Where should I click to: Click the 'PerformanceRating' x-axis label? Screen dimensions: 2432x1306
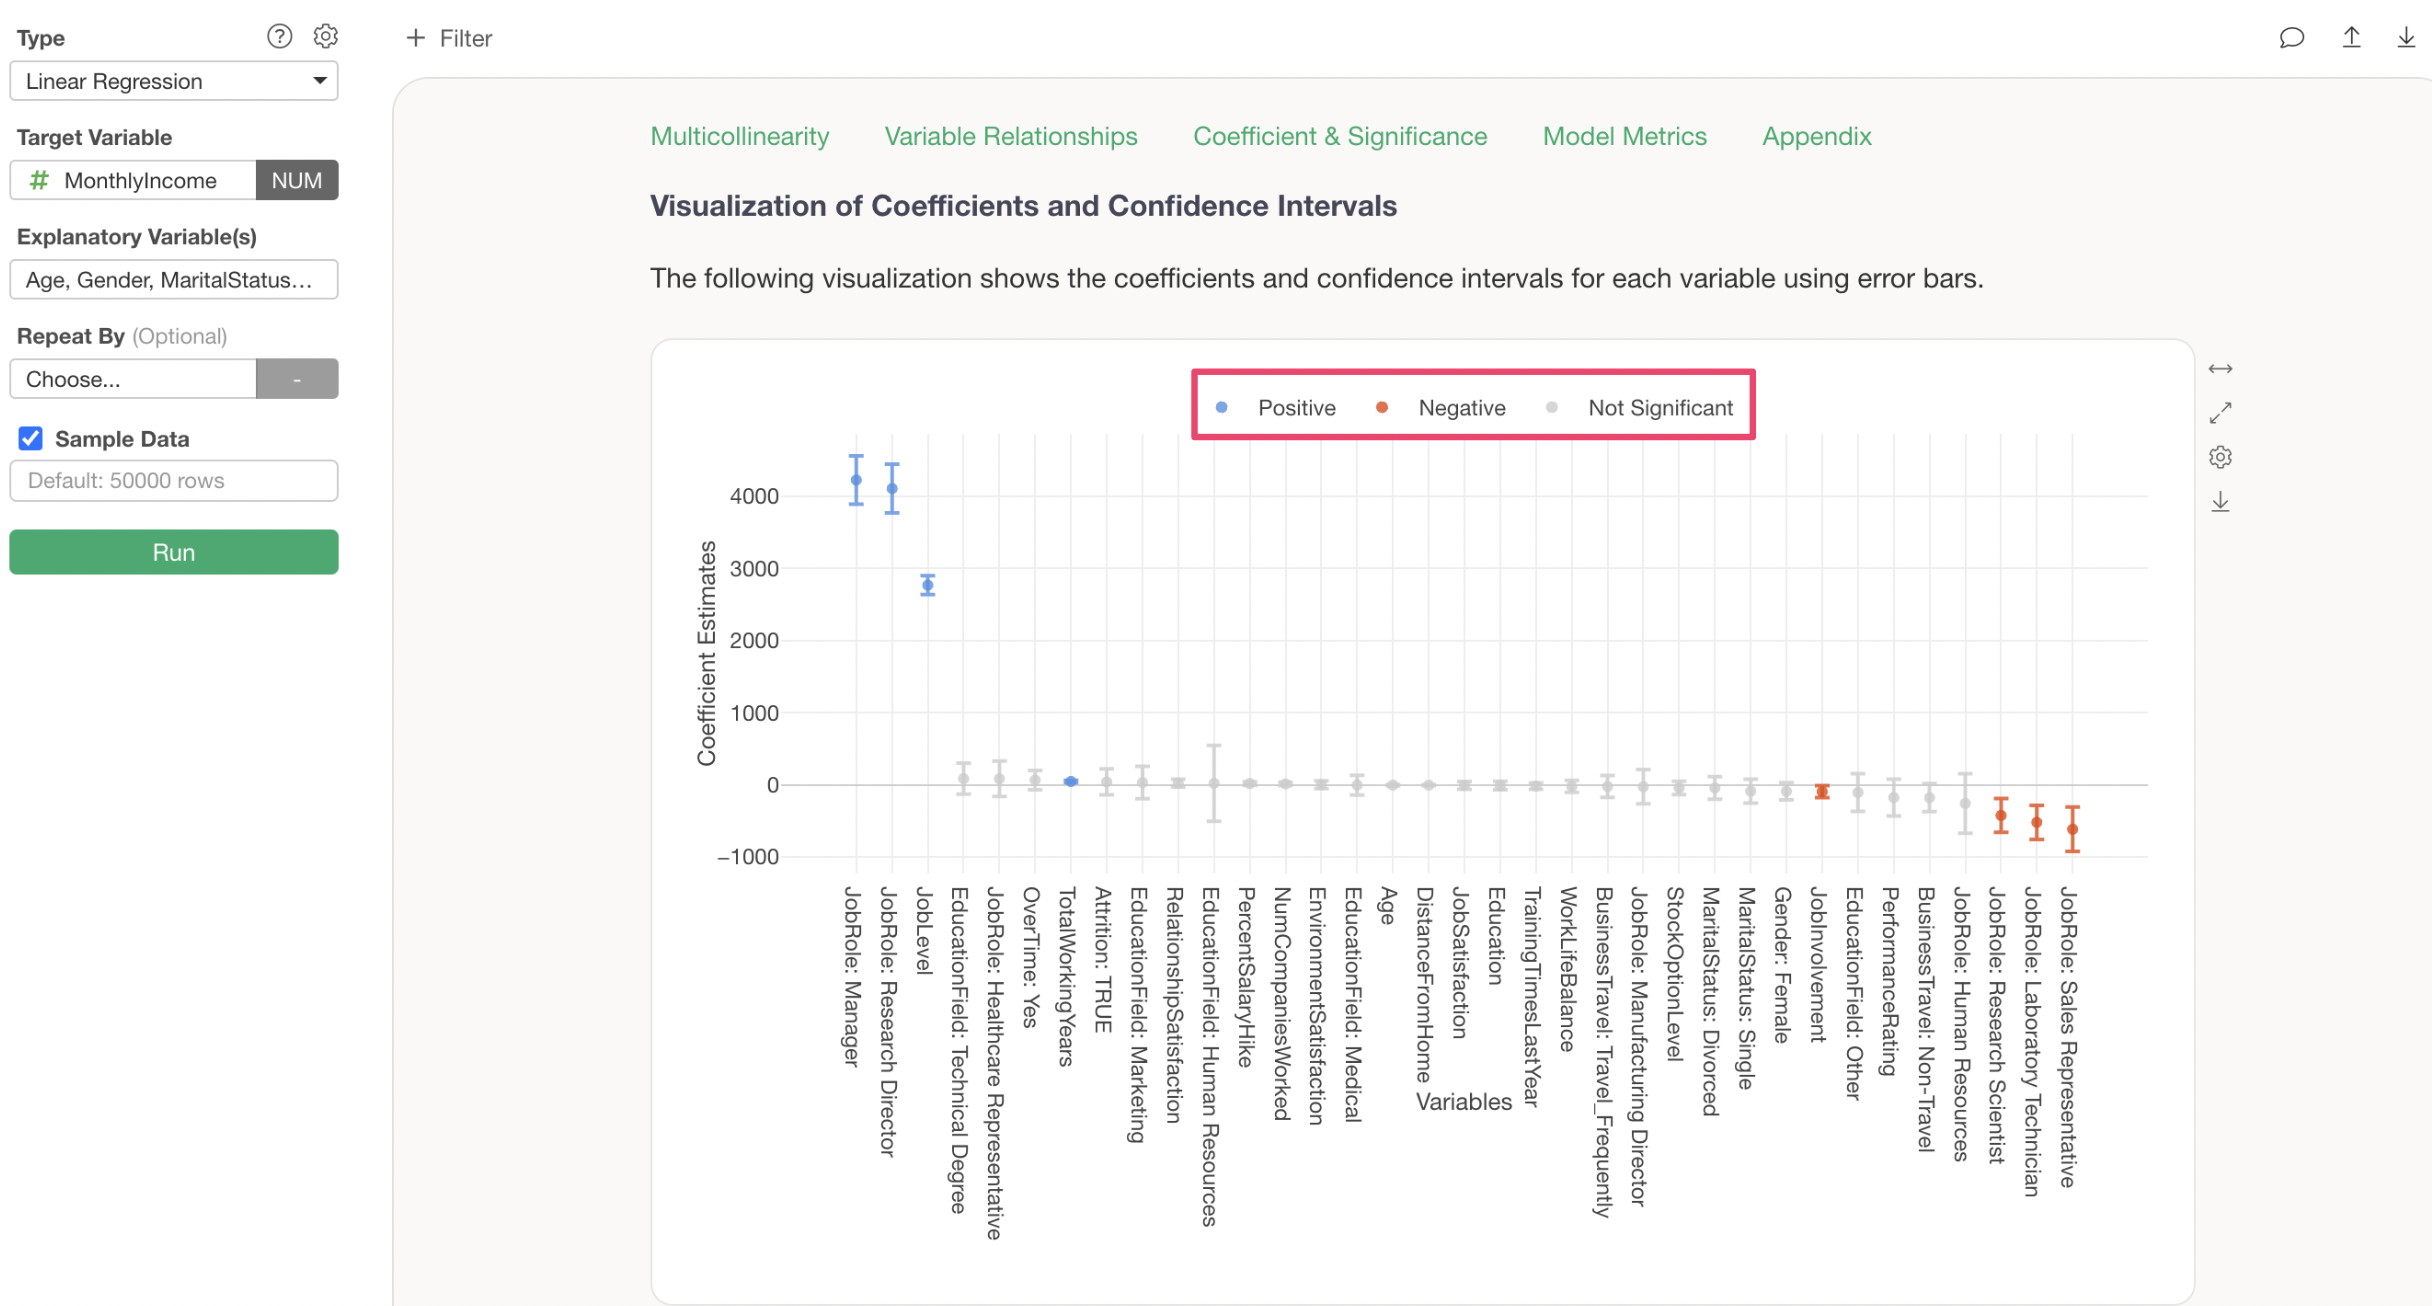[1889, 981]
